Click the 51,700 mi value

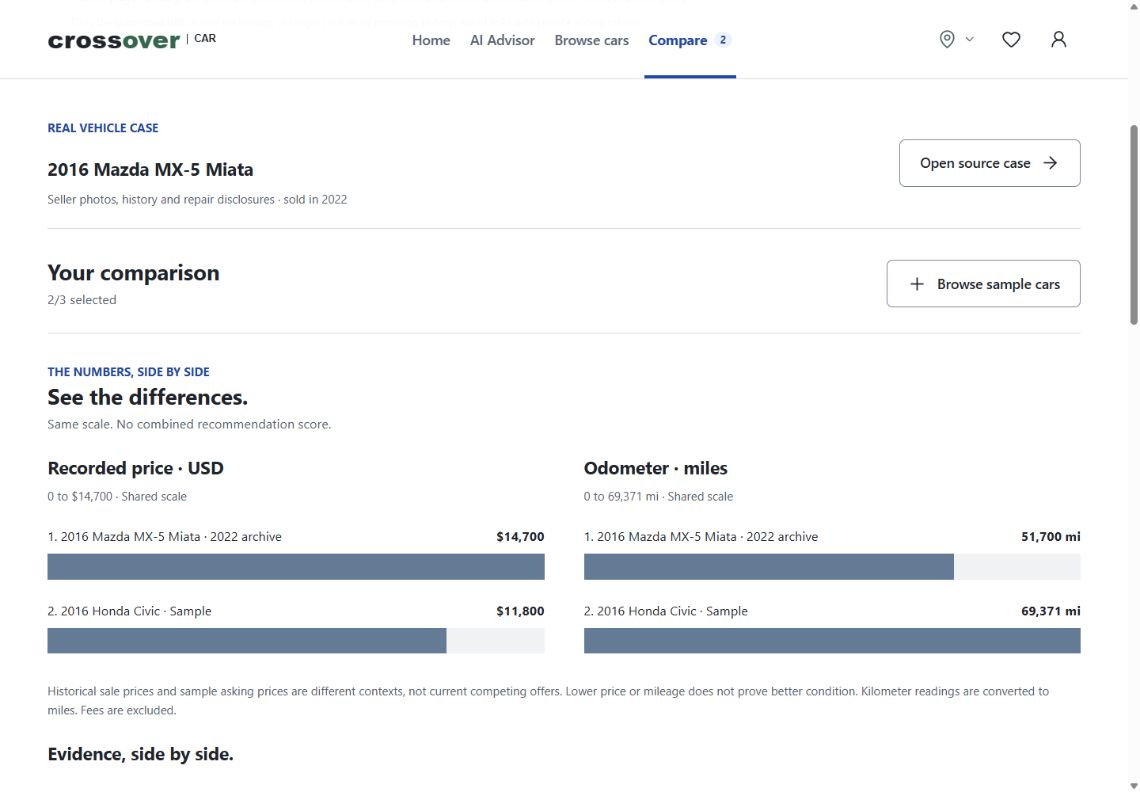pos(1051,537)
